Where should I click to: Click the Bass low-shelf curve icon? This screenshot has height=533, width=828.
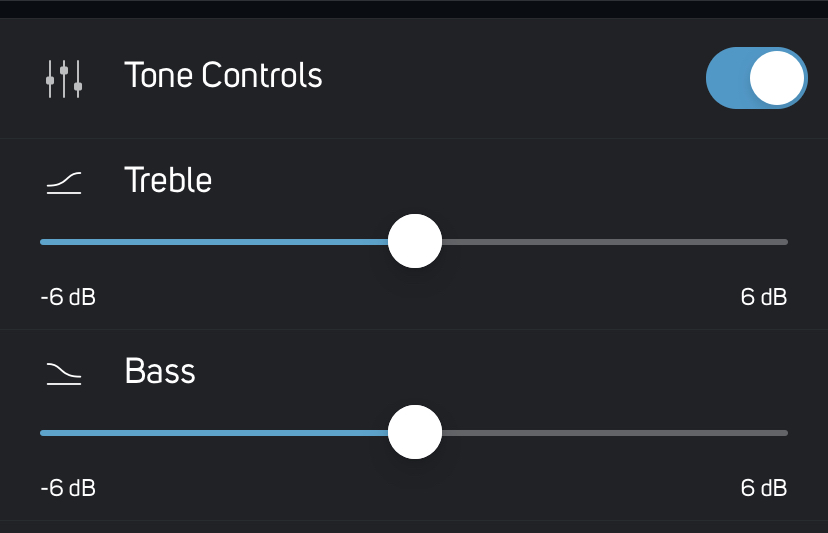64,373
